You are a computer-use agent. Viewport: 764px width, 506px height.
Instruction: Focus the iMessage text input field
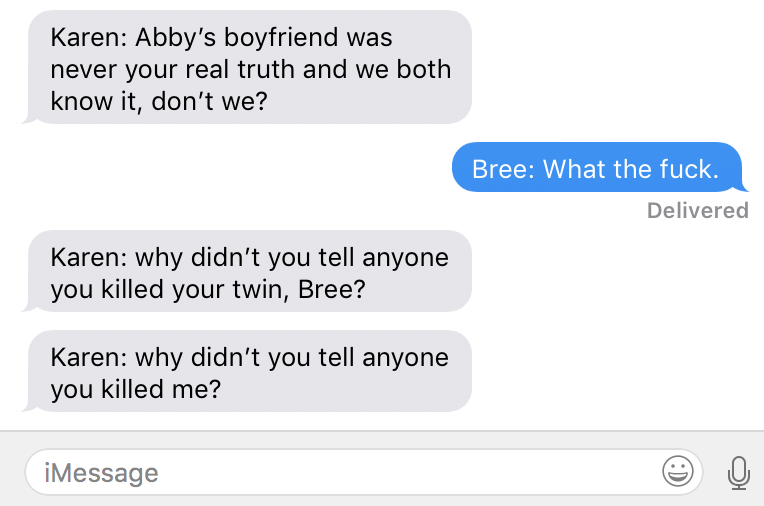(363, 472)
